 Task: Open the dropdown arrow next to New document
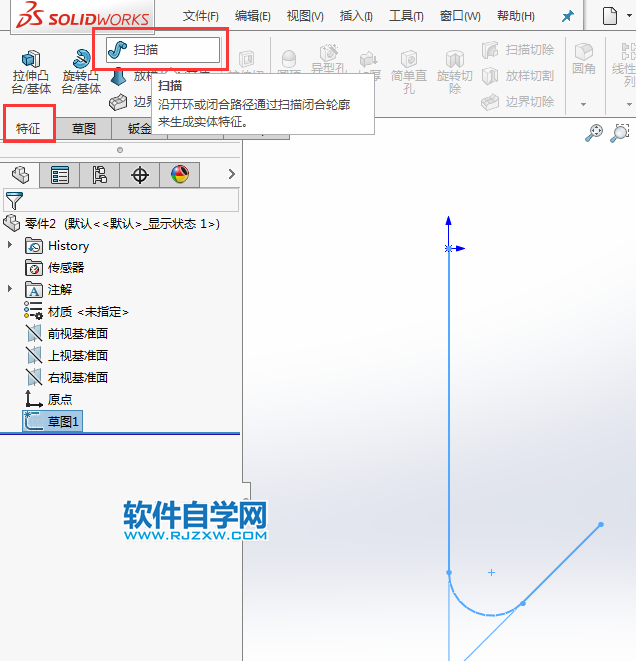point(629,16)
